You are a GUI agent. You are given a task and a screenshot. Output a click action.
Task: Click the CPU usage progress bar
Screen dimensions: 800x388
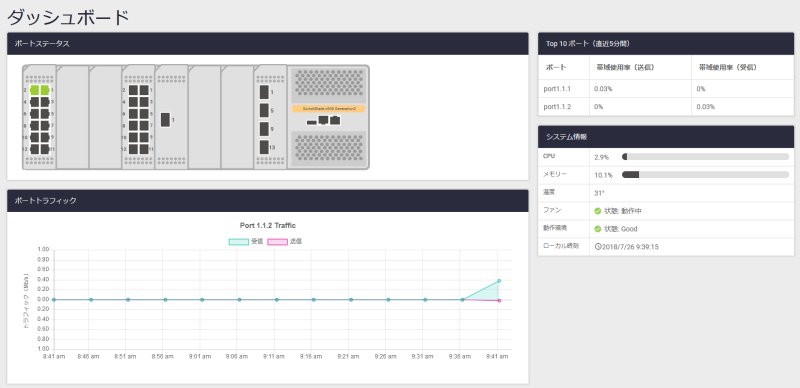coord(705,157)
